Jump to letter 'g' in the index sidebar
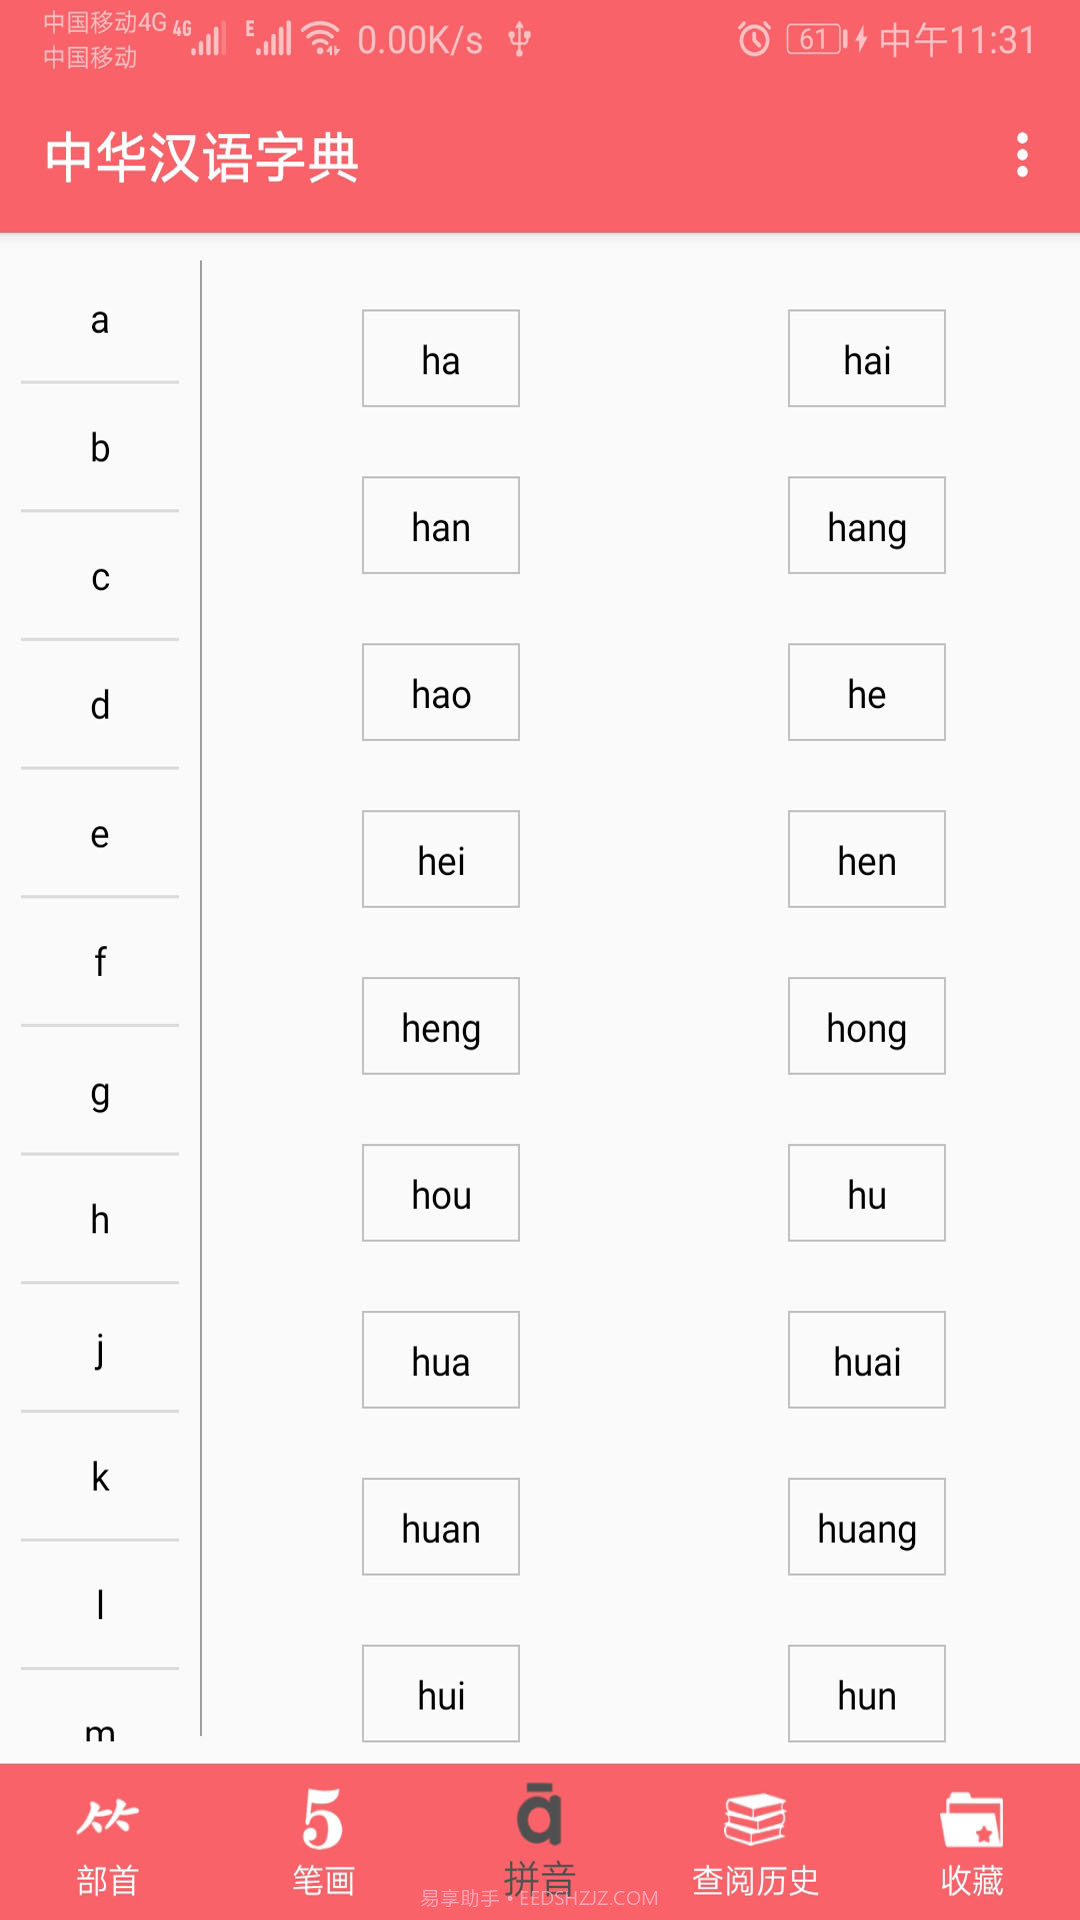 (98, 1096)
